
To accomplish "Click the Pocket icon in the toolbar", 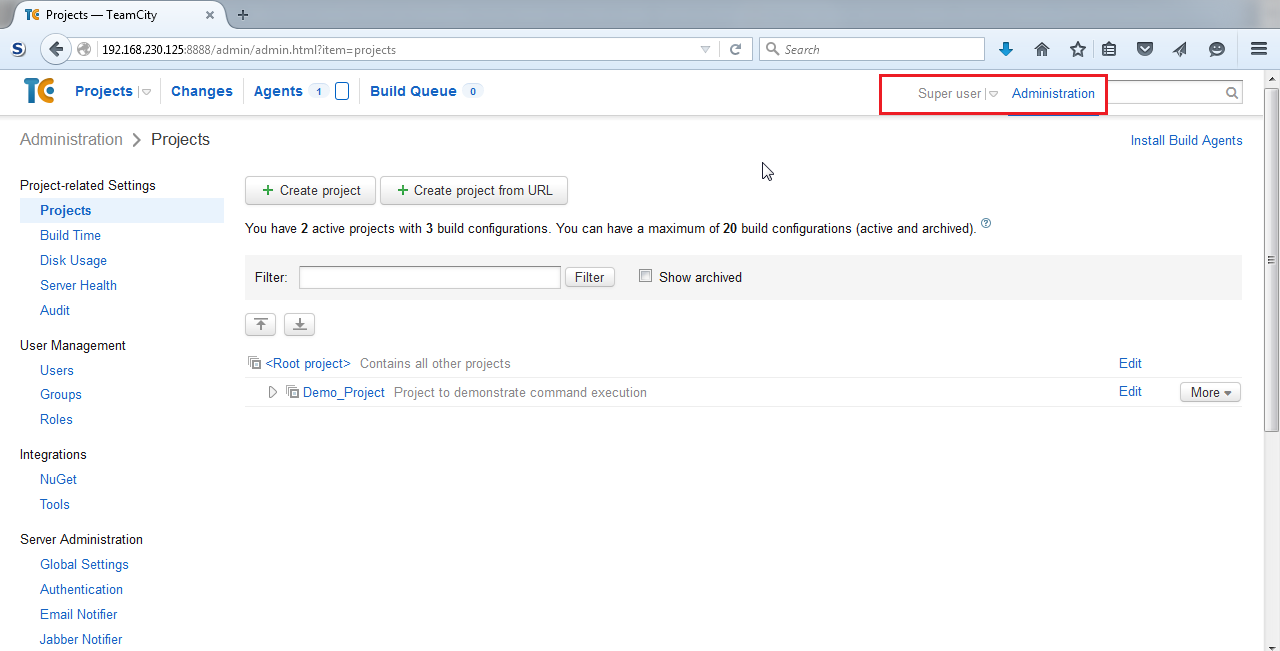I will [1145, 49].
